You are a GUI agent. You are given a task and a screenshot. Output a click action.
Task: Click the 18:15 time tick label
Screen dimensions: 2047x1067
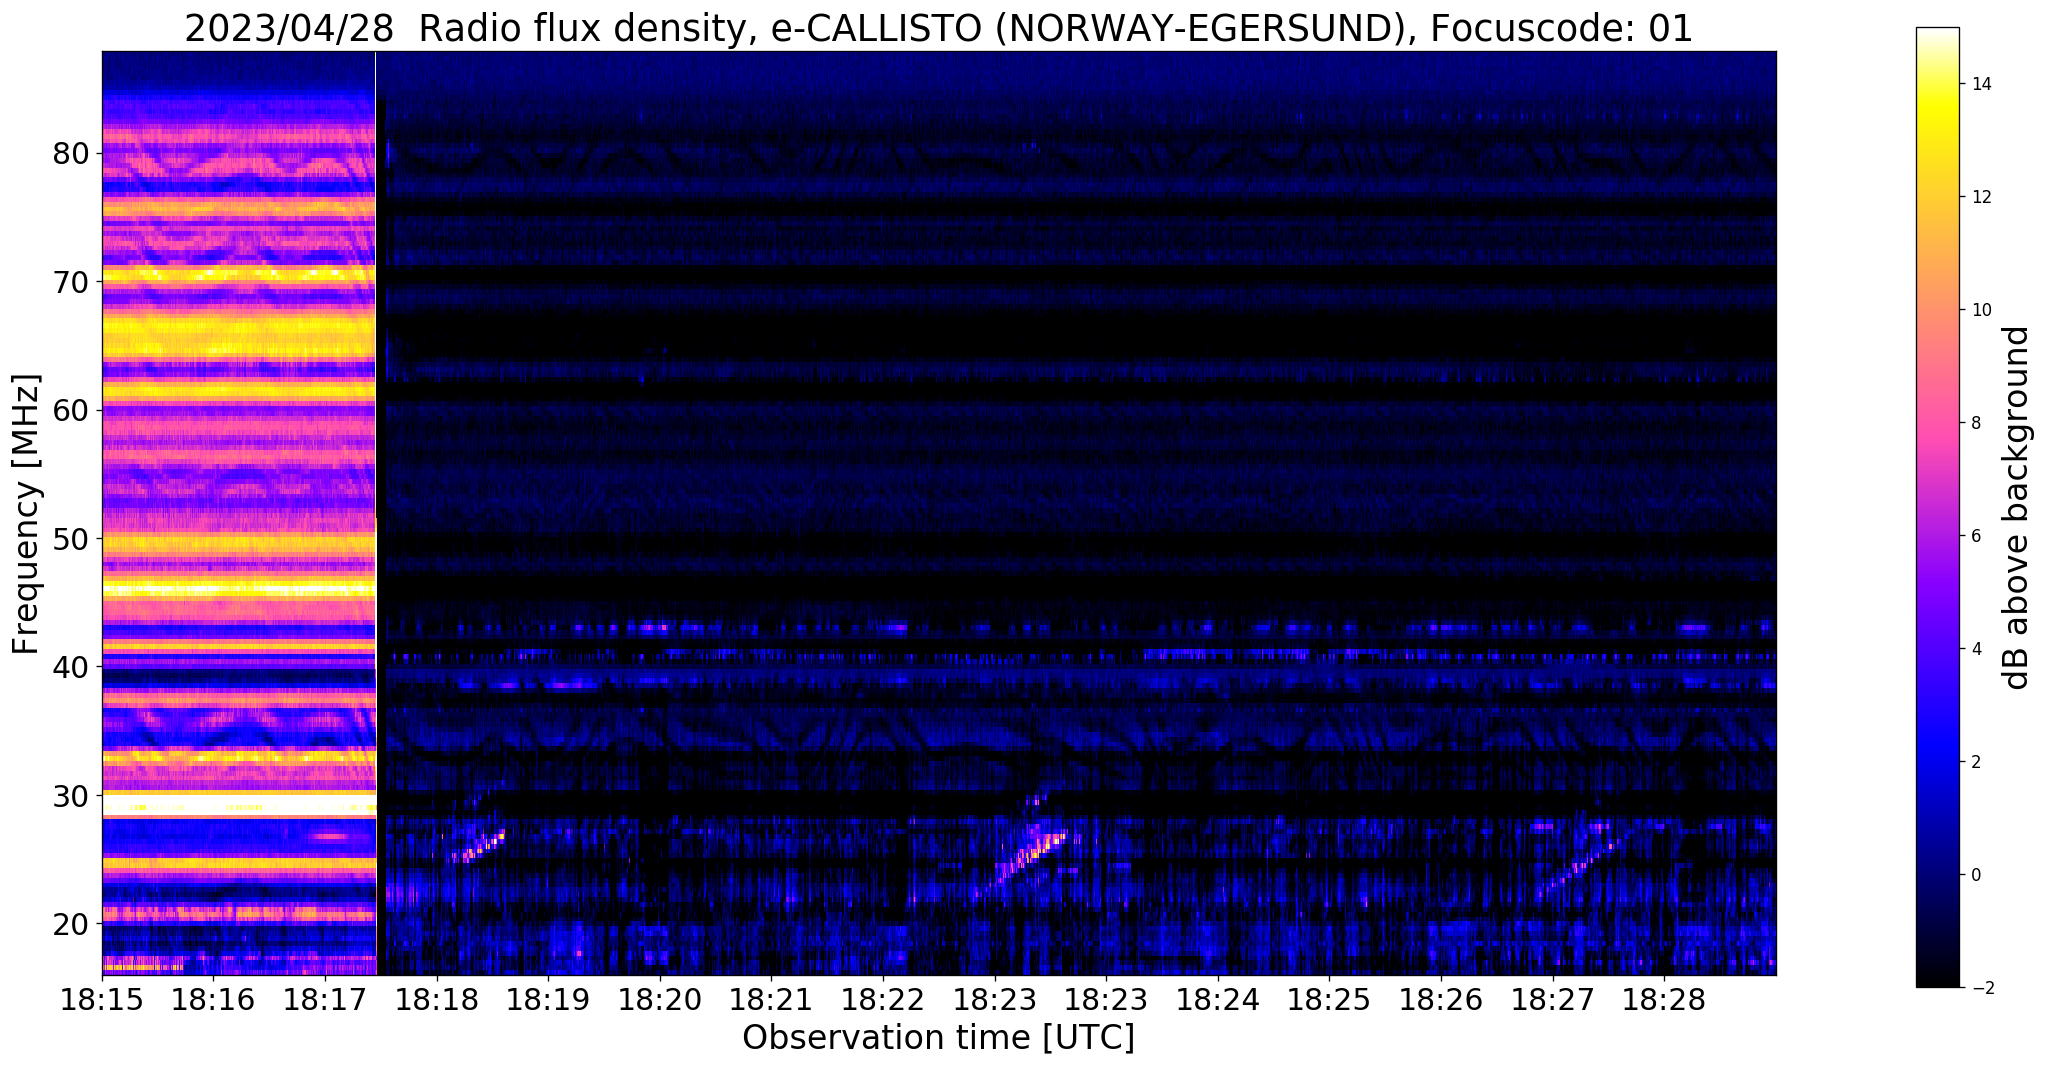(x=102, y=999)
